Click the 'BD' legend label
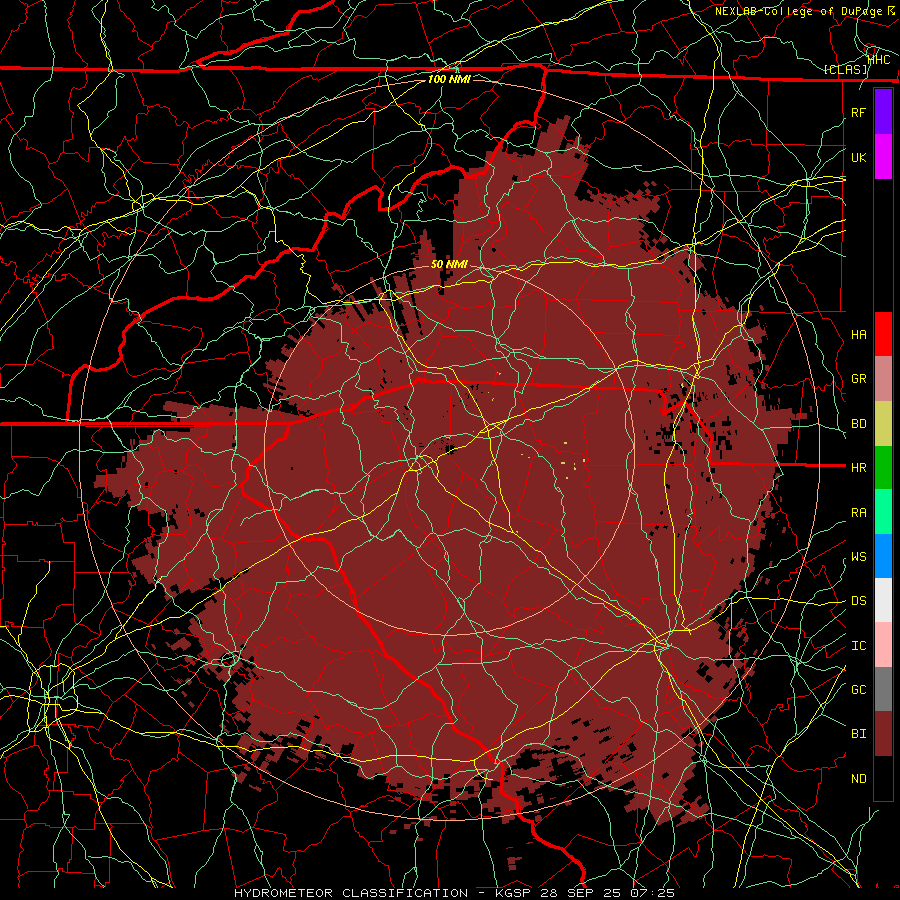Image resolution: width=900 pixels, height=900 pixels. coord(858,424)
